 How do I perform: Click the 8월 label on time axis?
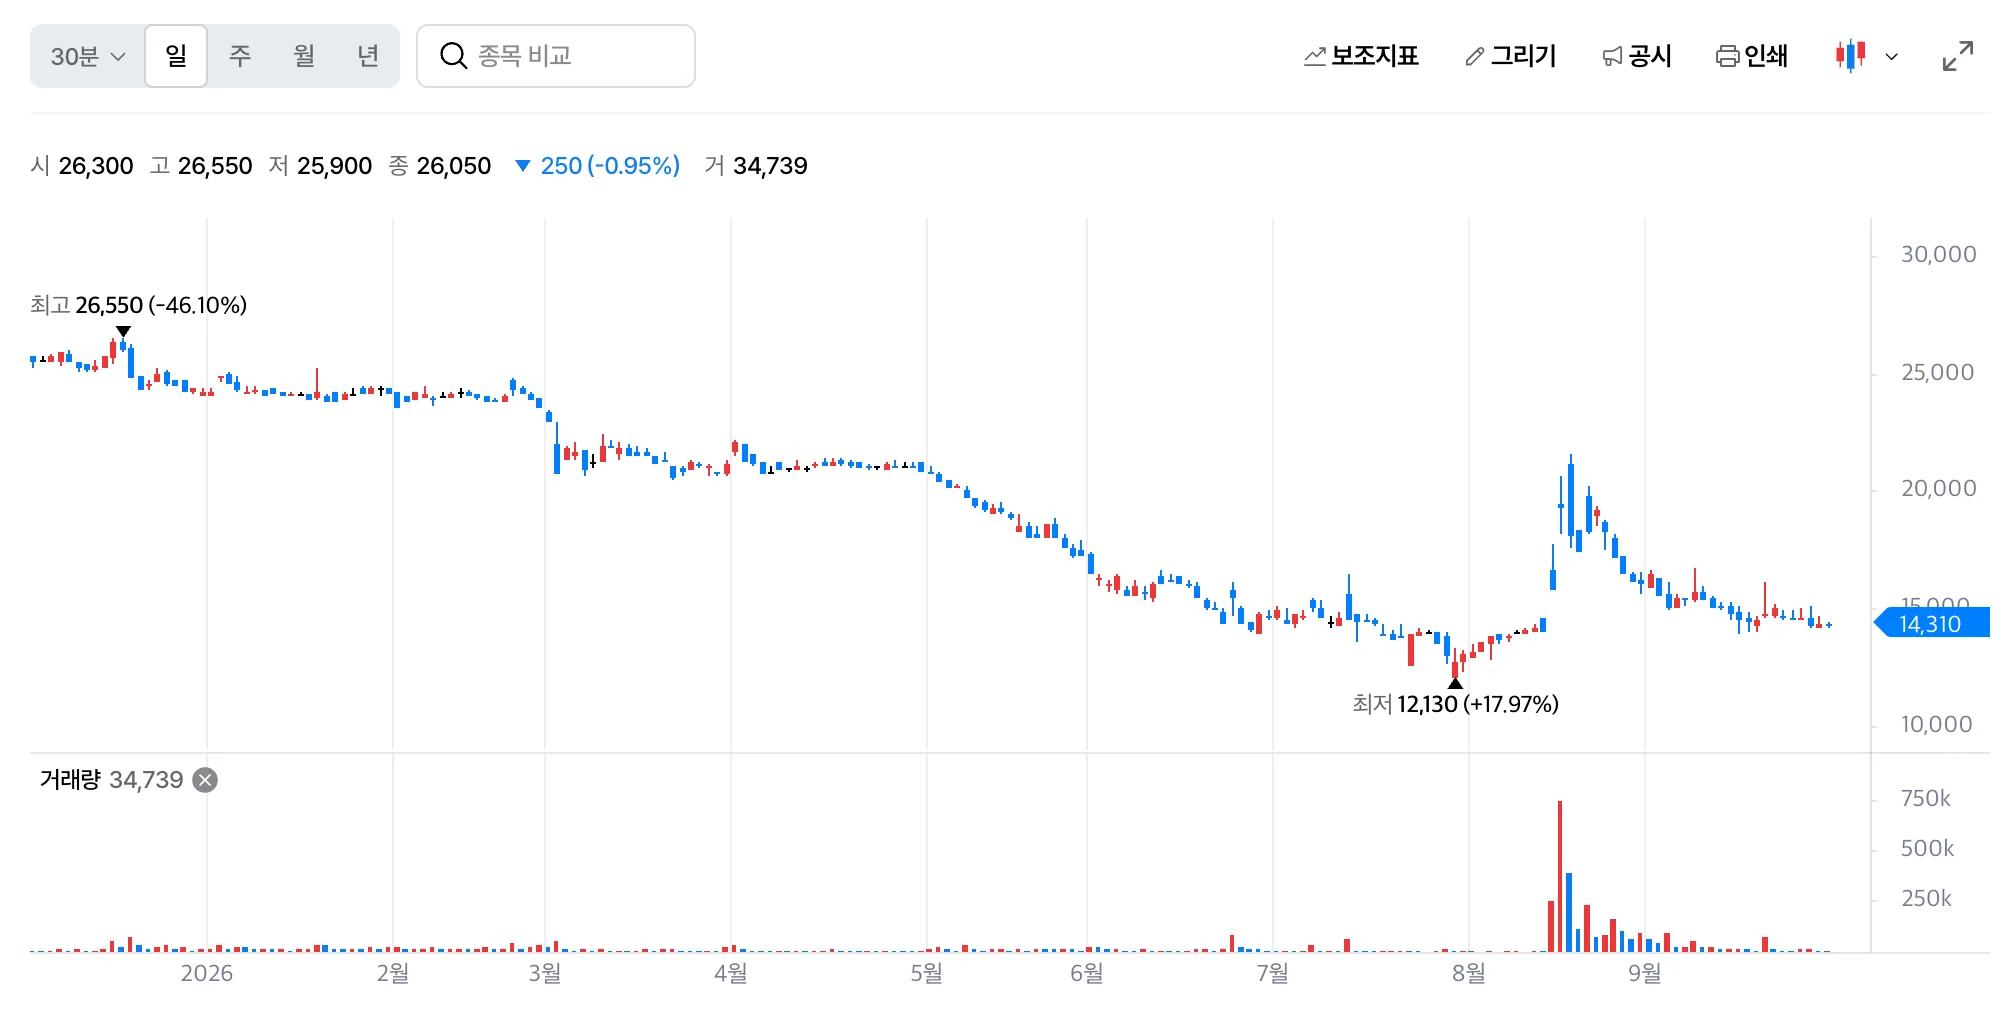pyautogui.click(x=1469, y=973)
